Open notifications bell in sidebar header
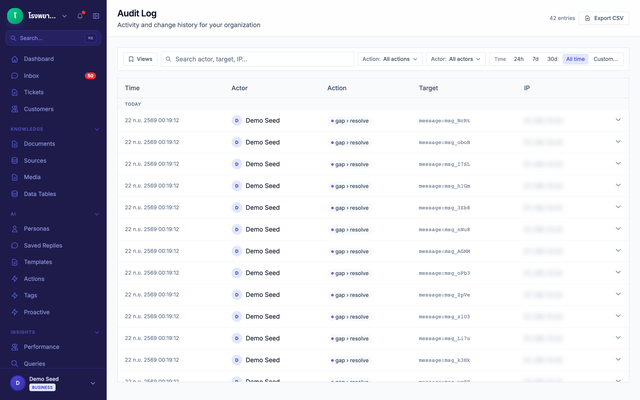 80,16
